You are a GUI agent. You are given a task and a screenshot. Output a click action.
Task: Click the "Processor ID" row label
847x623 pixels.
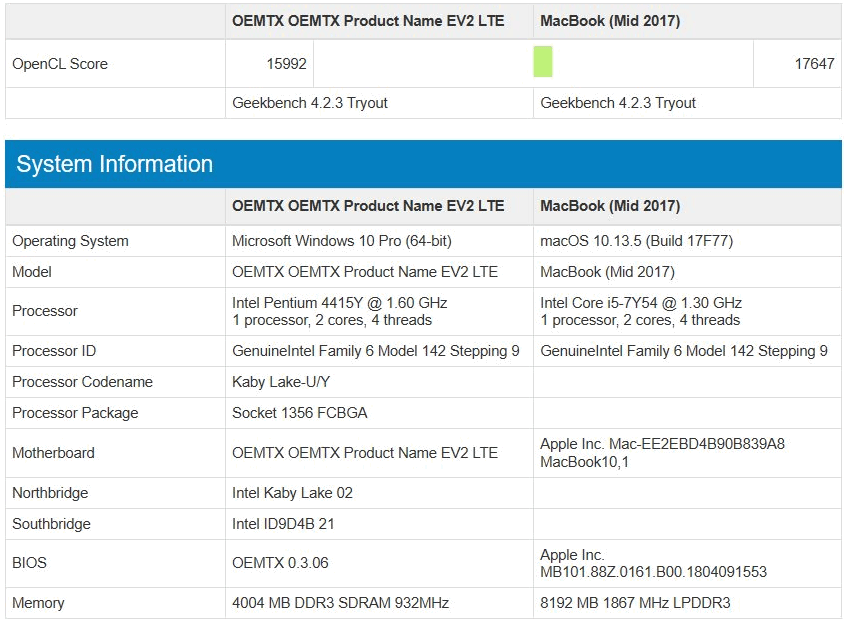pyautogui.click(x=54, y=351)
